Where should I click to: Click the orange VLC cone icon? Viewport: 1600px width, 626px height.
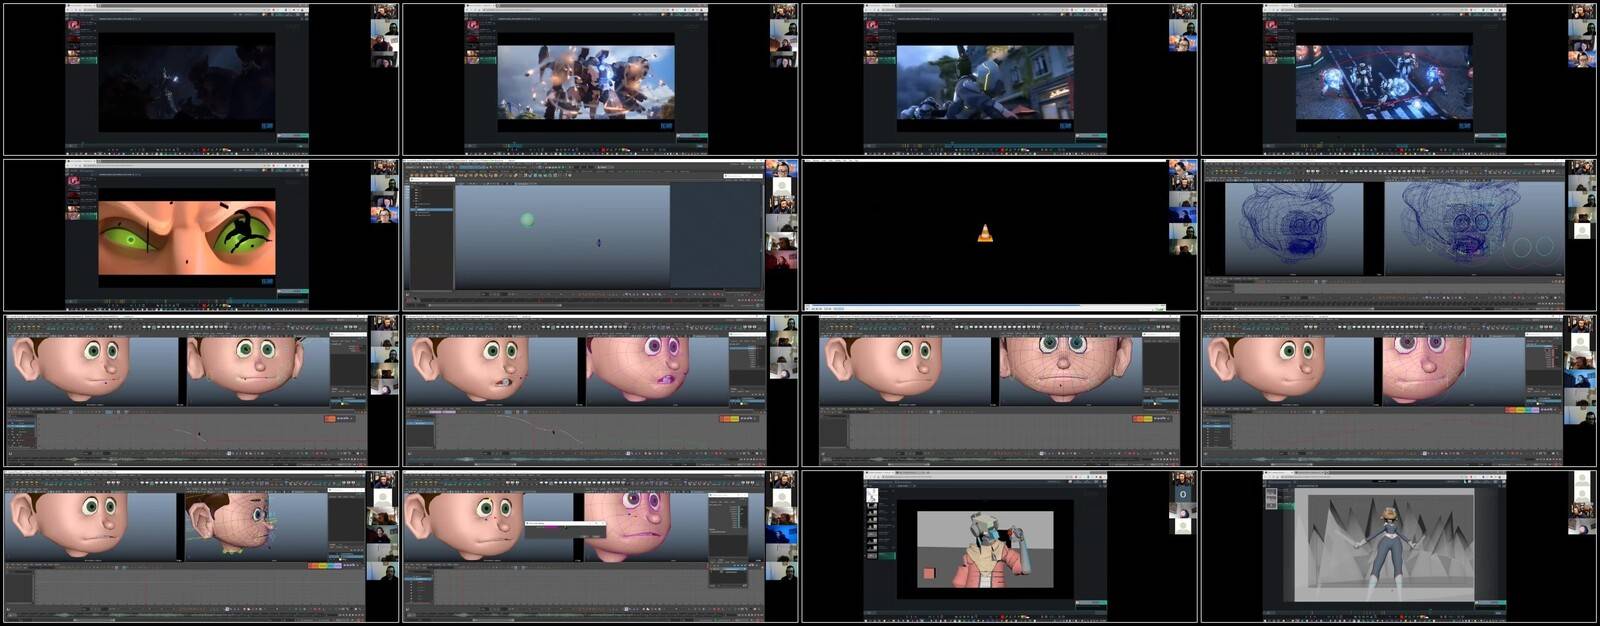985,234
